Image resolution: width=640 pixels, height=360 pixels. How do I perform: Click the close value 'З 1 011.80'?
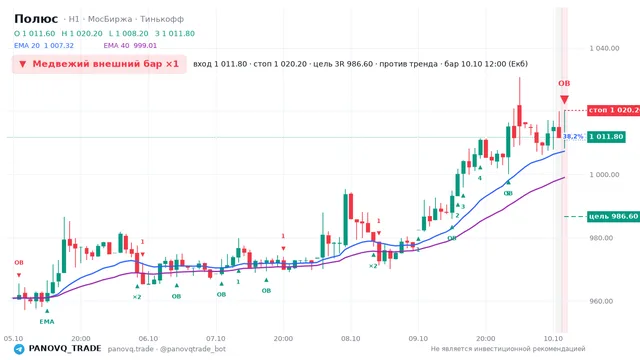tap(175, 33)
